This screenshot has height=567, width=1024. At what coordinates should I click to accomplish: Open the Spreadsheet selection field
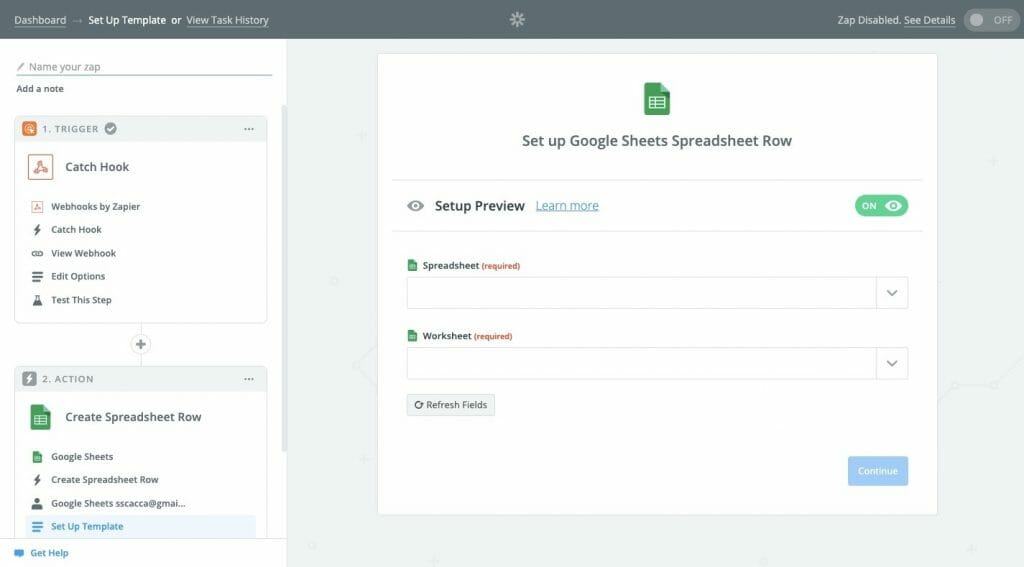(x=657, y=293)
